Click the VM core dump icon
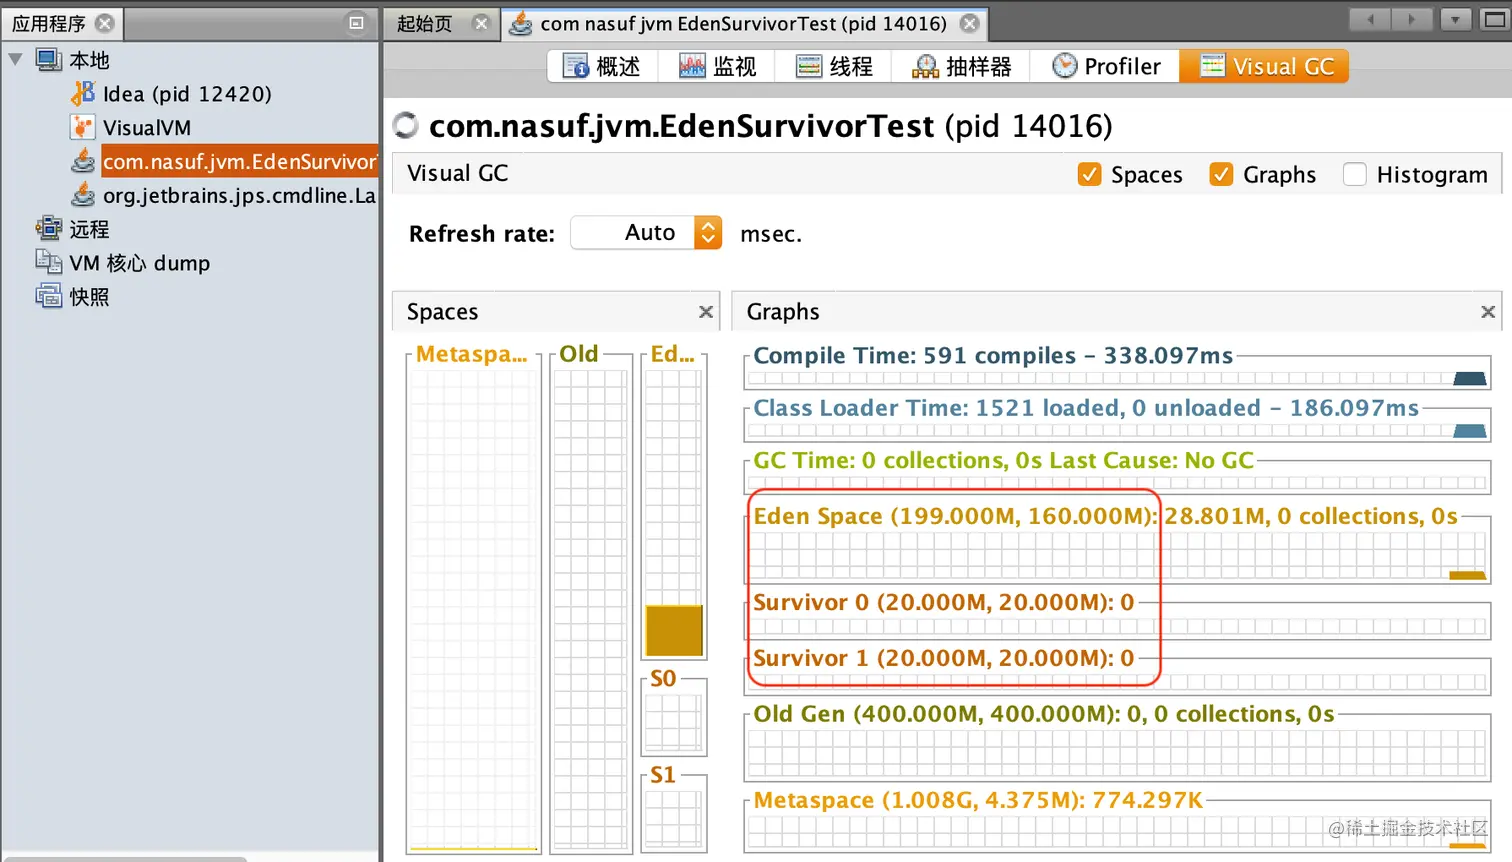Image resolution: width=1512 pixels, height=862 pixels. [x=48, y=262]
